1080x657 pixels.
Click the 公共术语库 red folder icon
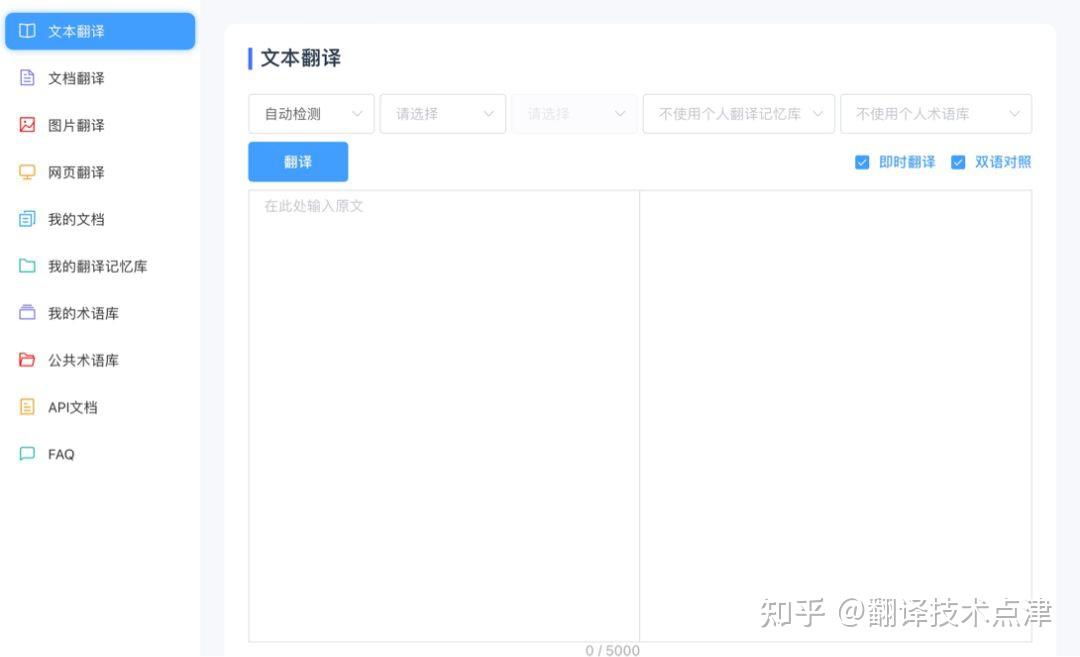pos(27,359)
